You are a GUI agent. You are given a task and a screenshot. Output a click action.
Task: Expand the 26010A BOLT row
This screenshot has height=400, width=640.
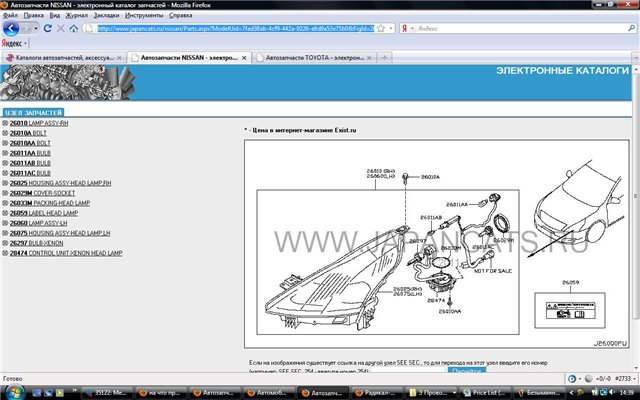[5, 133]
